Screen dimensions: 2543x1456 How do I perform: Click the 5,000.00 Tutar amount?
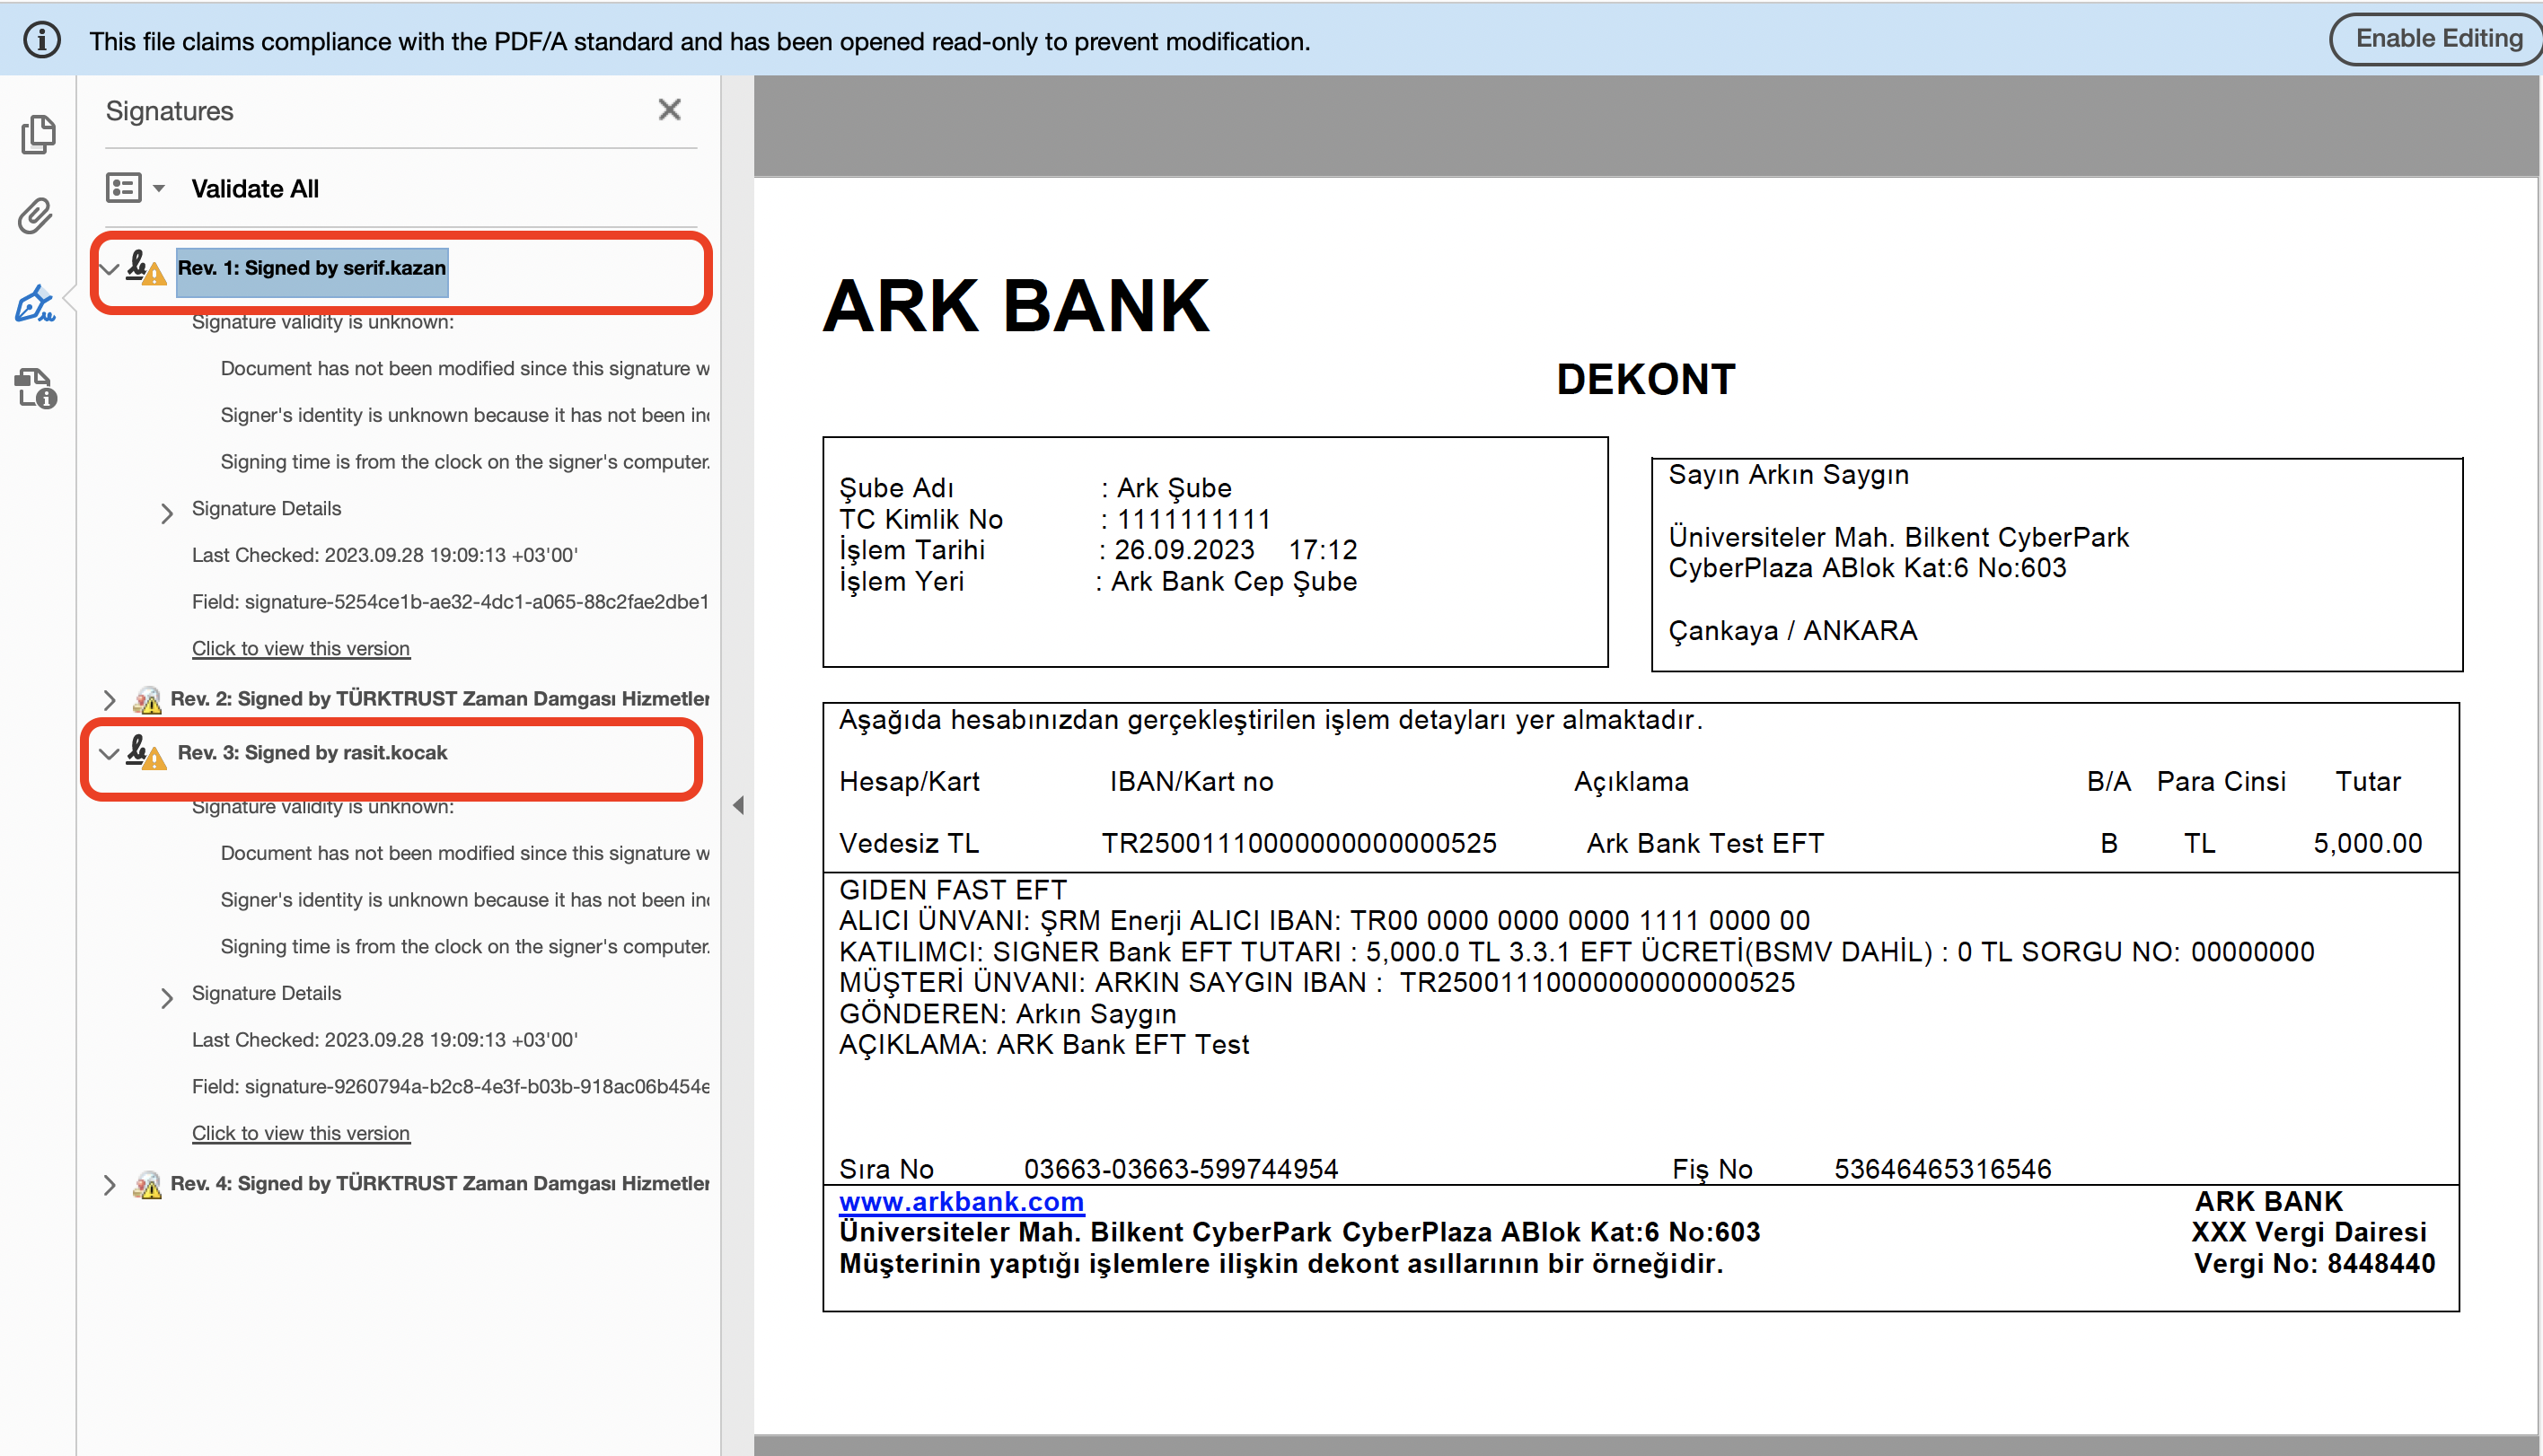(x=2367, y=843)
